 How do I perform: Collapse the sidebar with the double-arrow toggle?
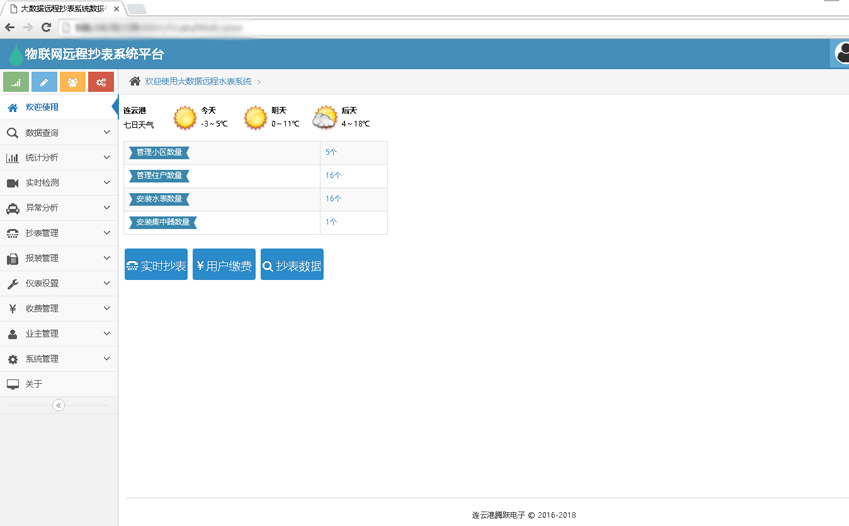tap(58, 405)
